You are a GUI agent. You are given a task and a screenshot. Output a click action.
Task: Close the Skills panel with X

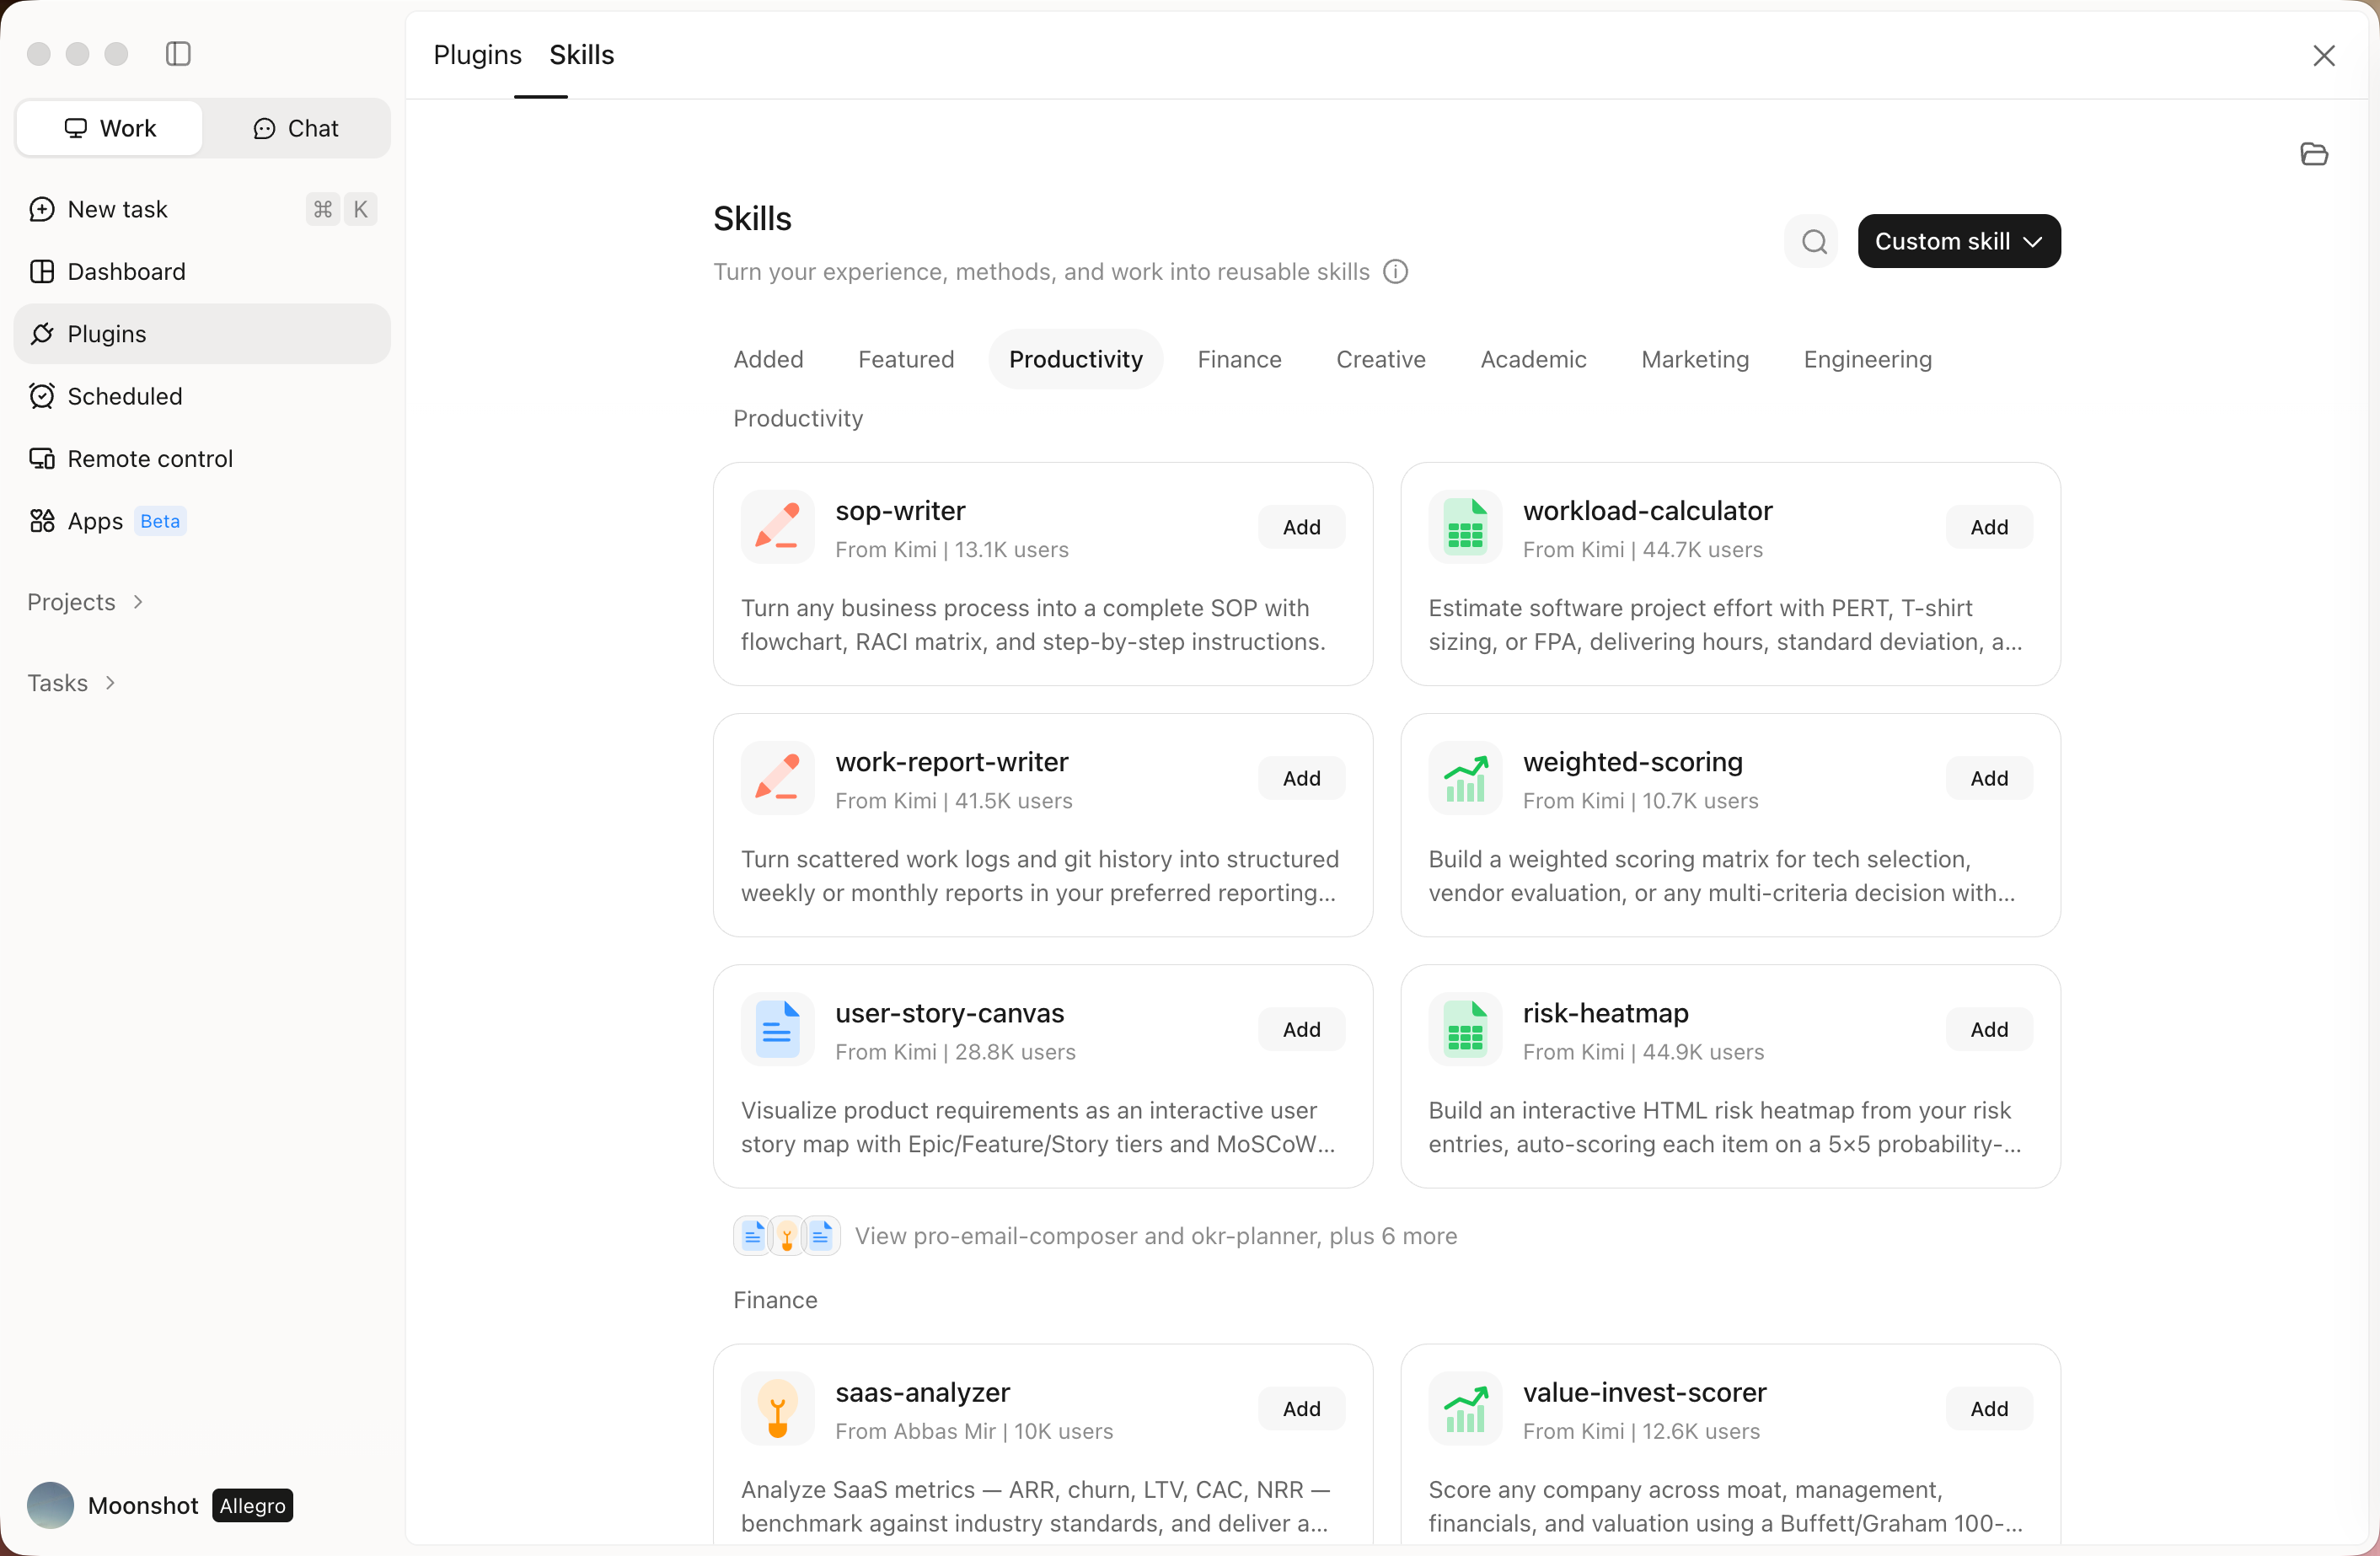2323,55
